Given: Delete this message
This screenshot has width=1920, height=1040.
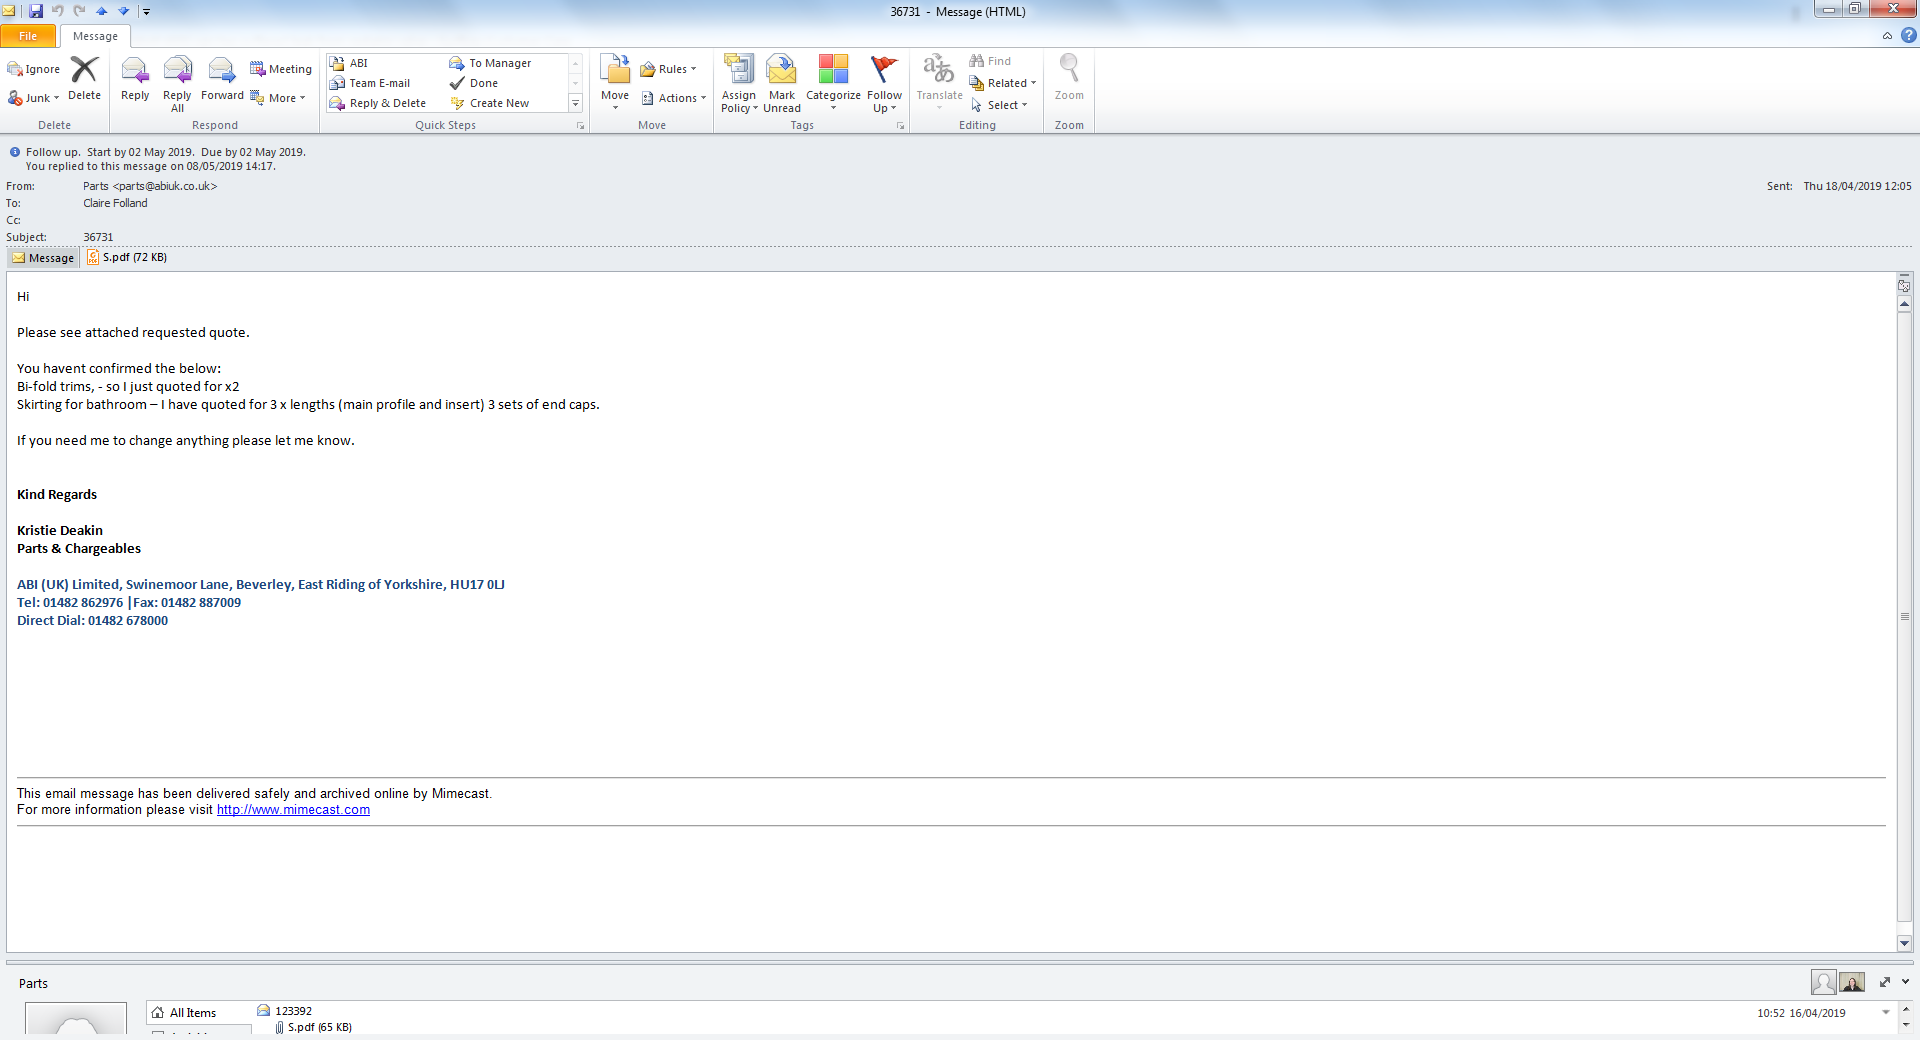Looking at the screenshot, I should (x=84, y=78).
